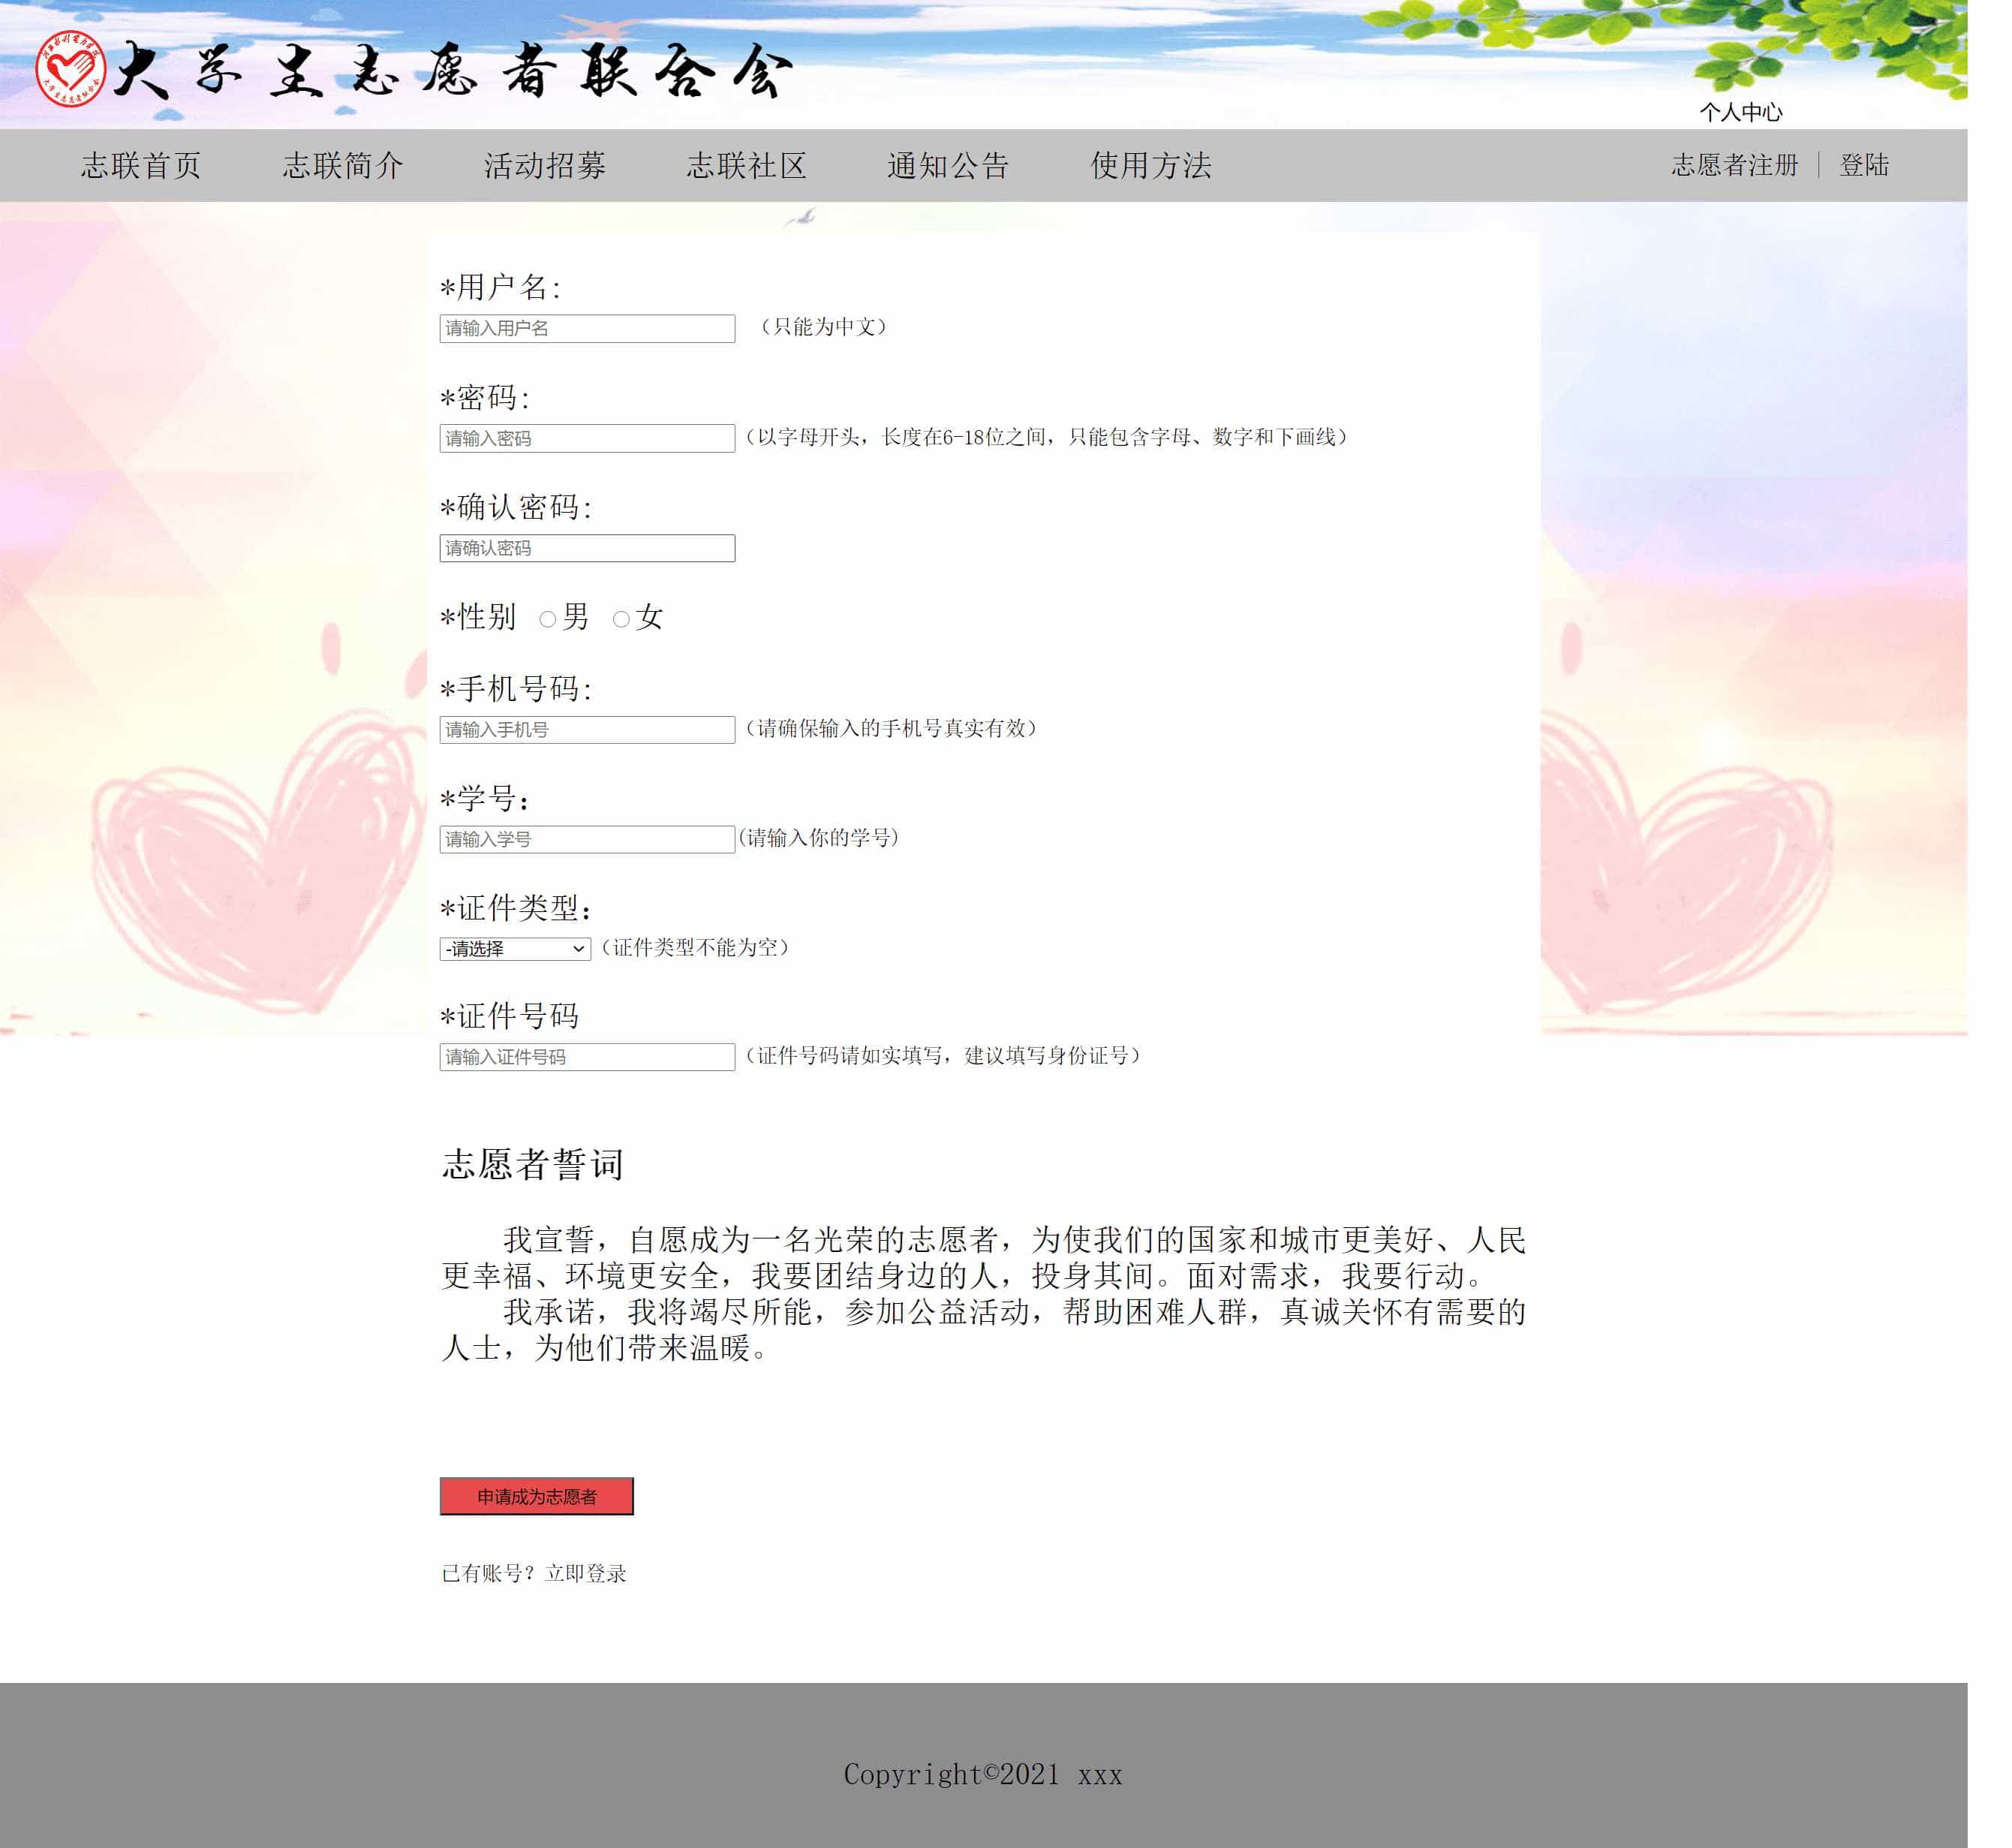Open 个人中心 link in header

(x=1741, y=112)
